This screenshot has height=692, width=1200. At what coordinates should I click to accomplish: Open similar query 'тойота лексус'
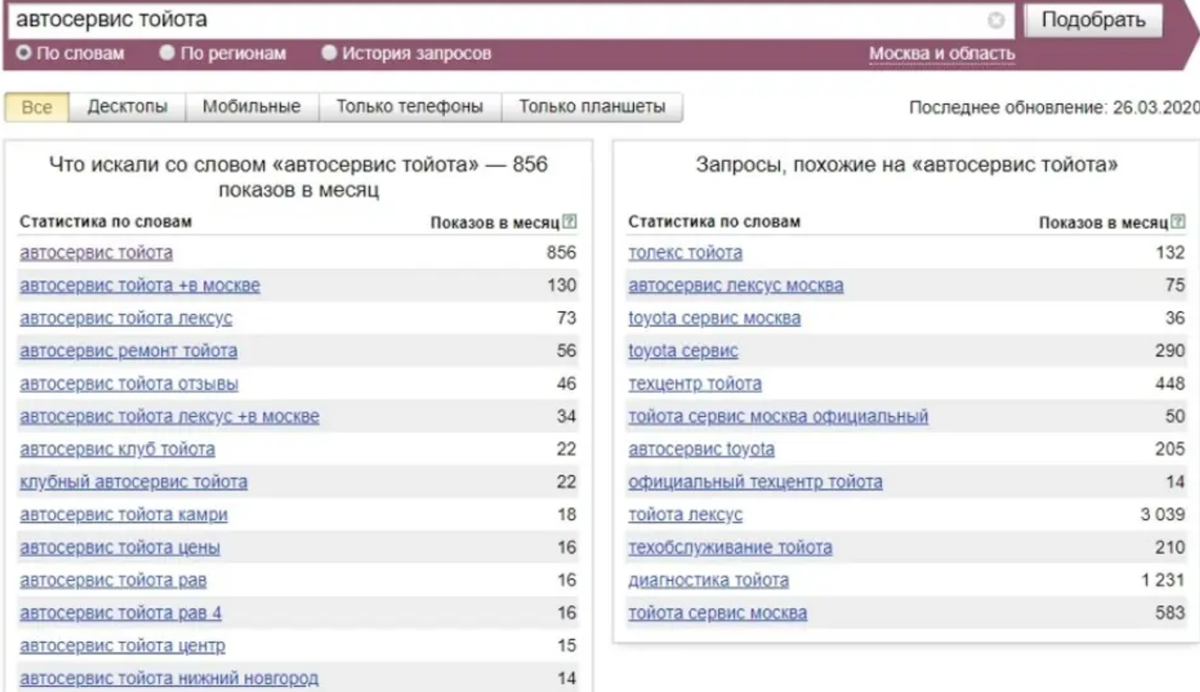point(685,515)
